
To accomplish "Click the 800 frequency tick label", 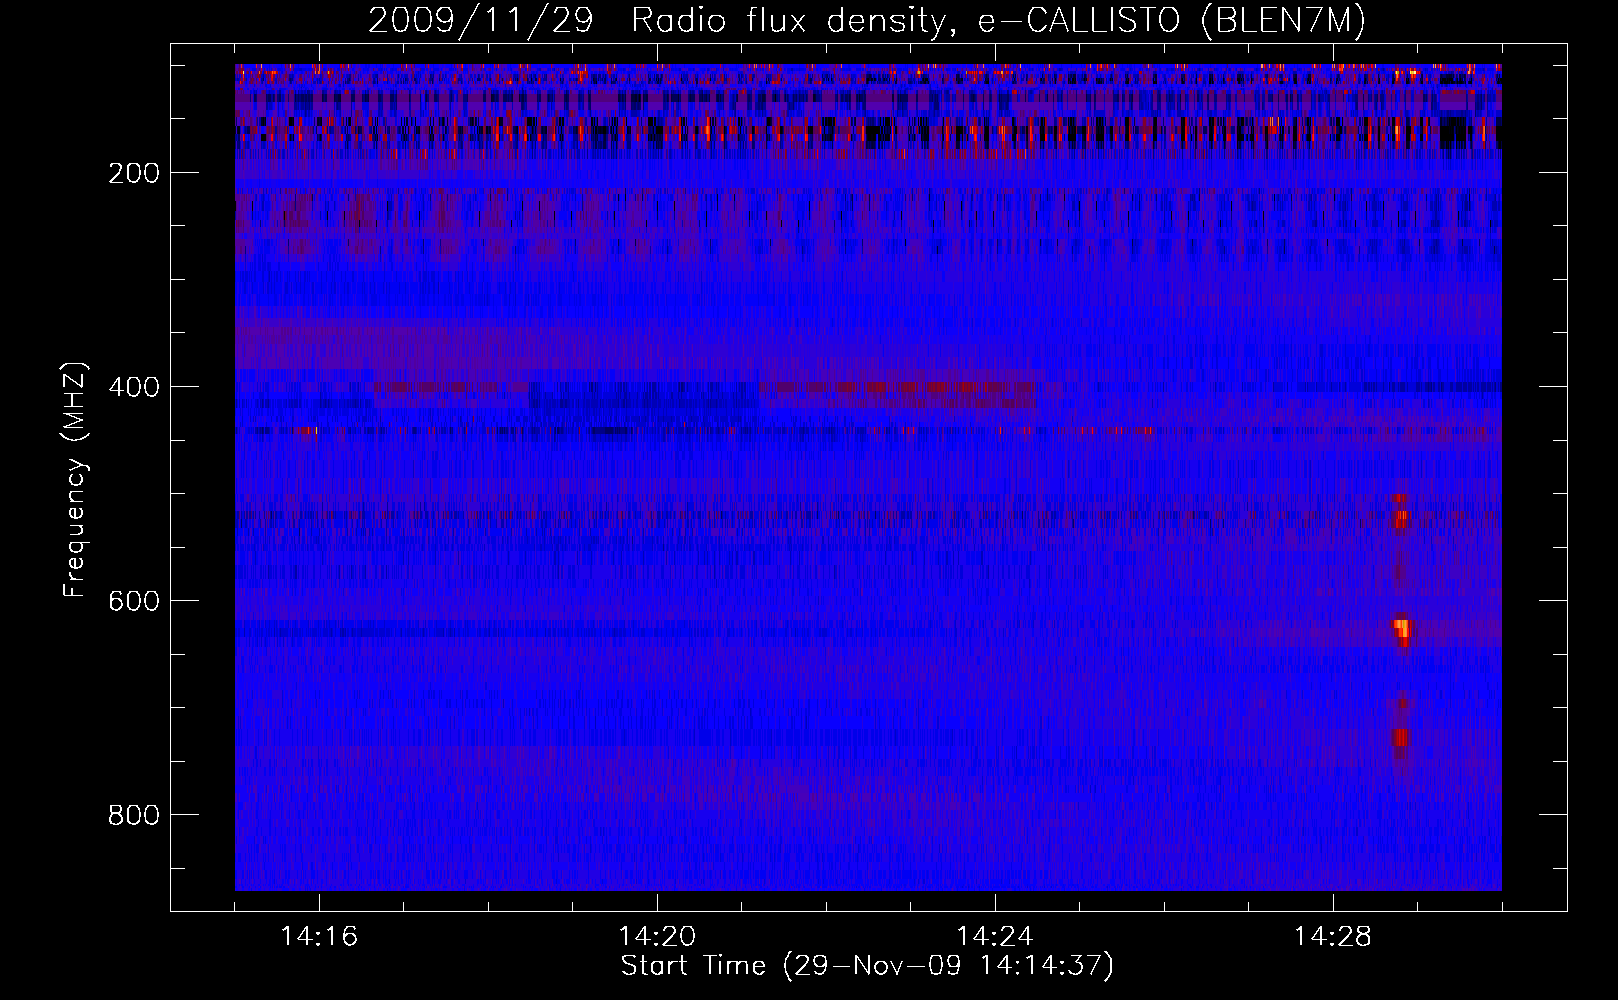I will coord(134,815).
